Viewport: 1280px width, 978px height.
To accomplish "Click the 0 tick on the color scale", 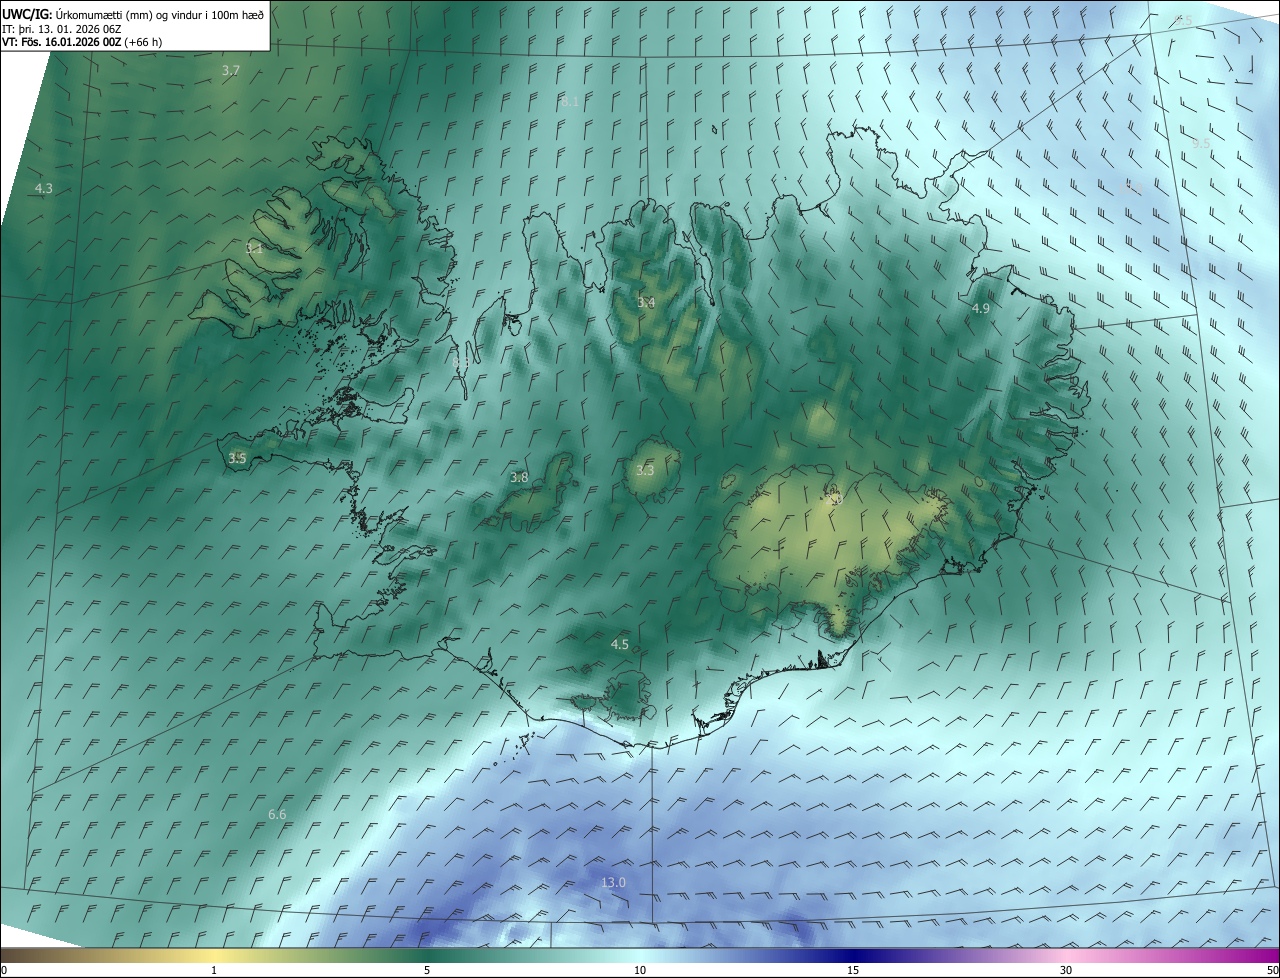I will tap(4, 970).
